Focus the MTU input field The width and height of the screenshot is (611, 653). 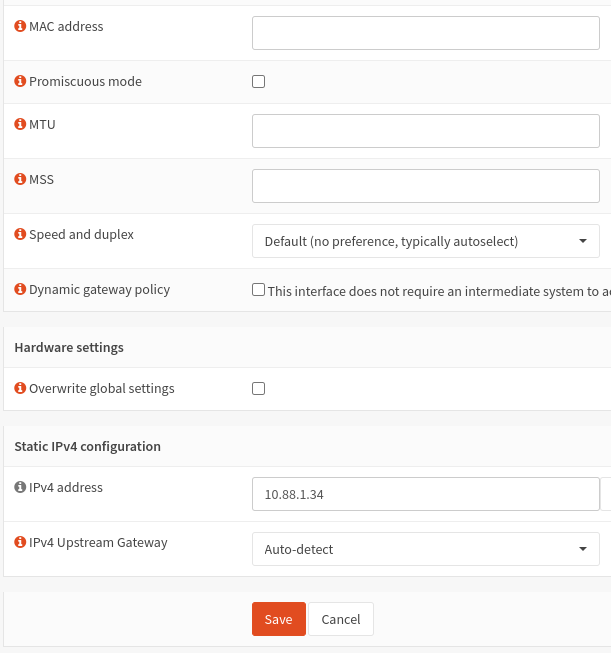[426, 131]
